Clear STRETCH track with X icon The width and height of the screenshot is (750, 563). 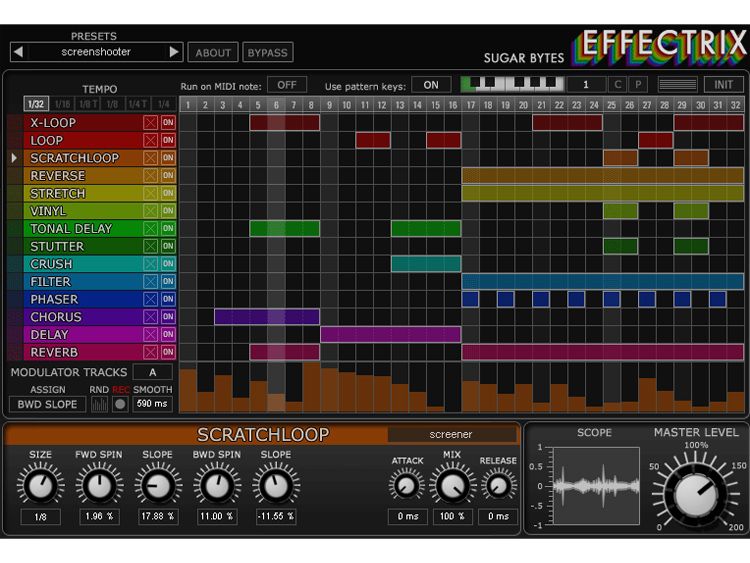pyautogui.click(x=150, y=193)
